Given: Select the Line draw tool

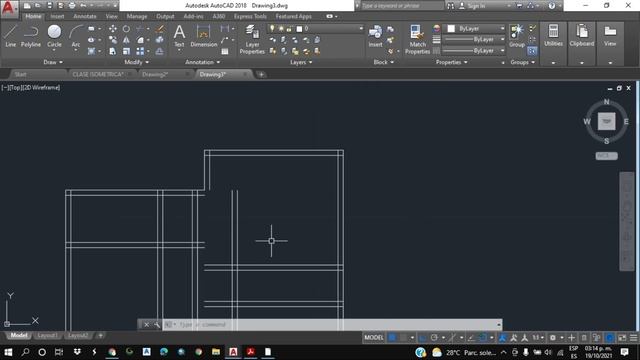Looking at the screenshot, I should pyautogui.click(x=11, y=36).
